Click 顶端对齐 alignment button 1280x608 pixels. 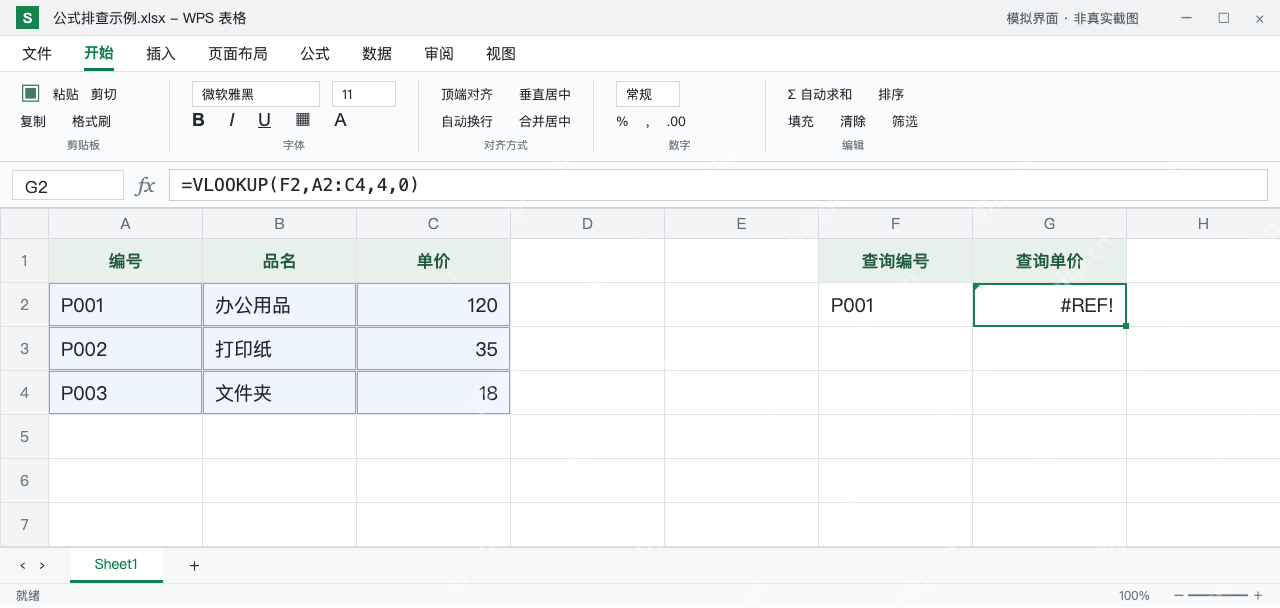[467, 94]
